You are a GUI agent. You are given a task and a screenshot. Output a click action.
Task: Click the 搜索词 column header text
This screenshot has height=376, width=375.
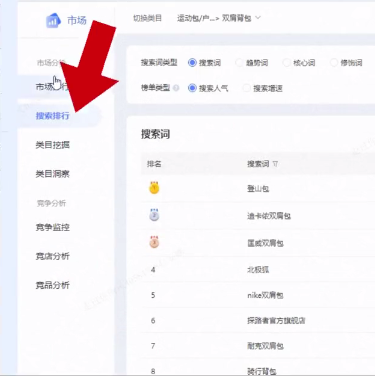tap(258, 164)
